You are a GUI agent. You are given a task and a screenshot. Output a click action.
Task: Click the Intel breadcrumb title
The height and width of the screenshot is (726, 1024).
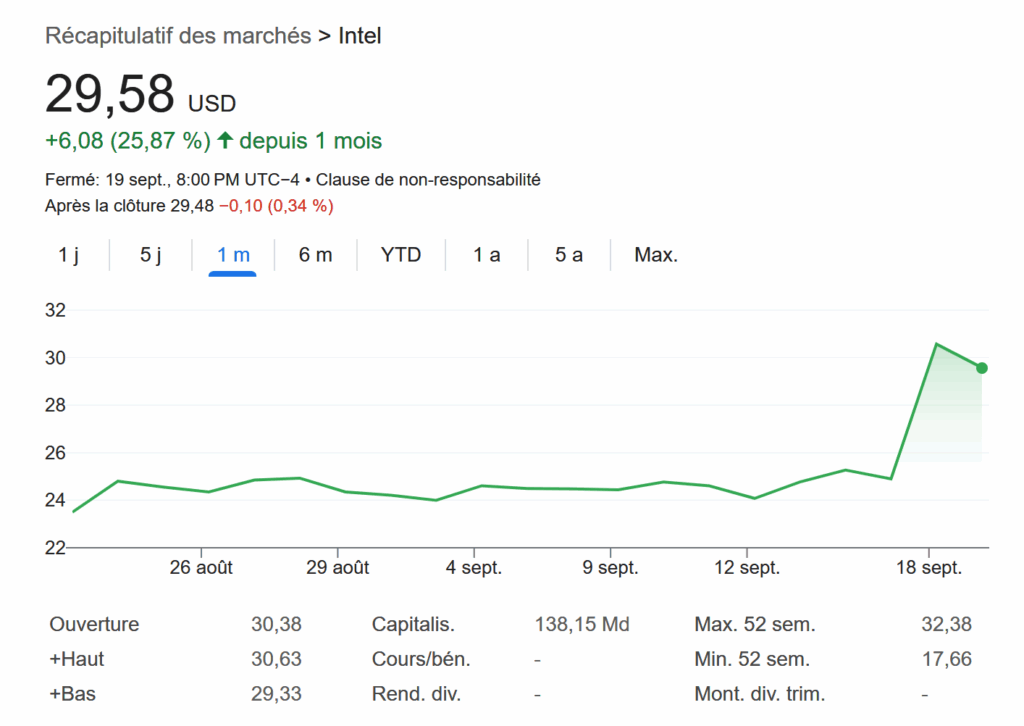360,36
